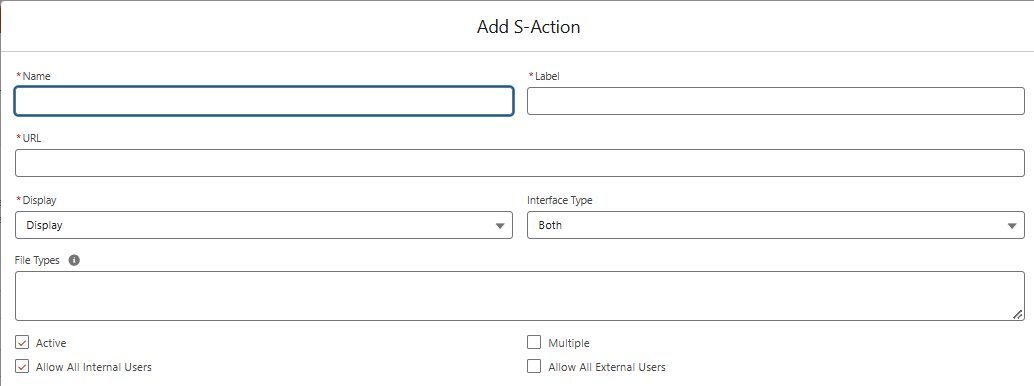Click the Interface Type field label

(560, 200)
